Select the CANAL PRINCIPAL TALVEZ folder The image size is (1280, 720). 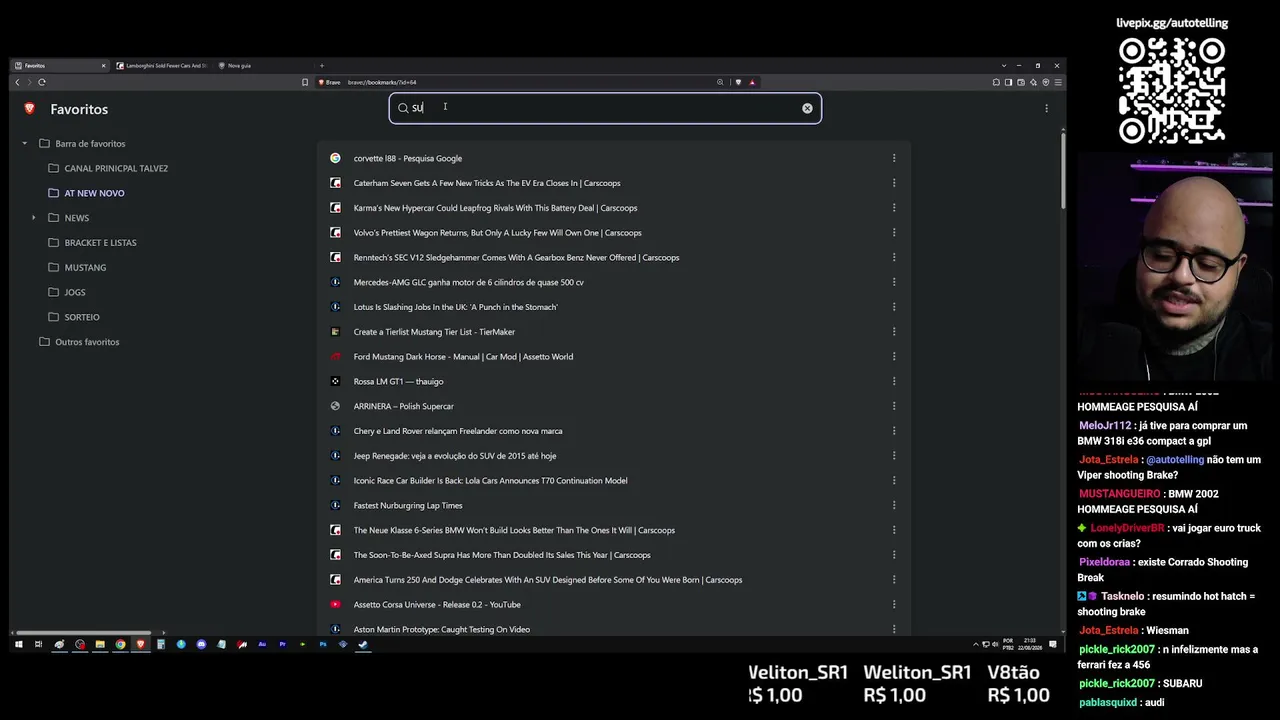(x=116, y=168)
